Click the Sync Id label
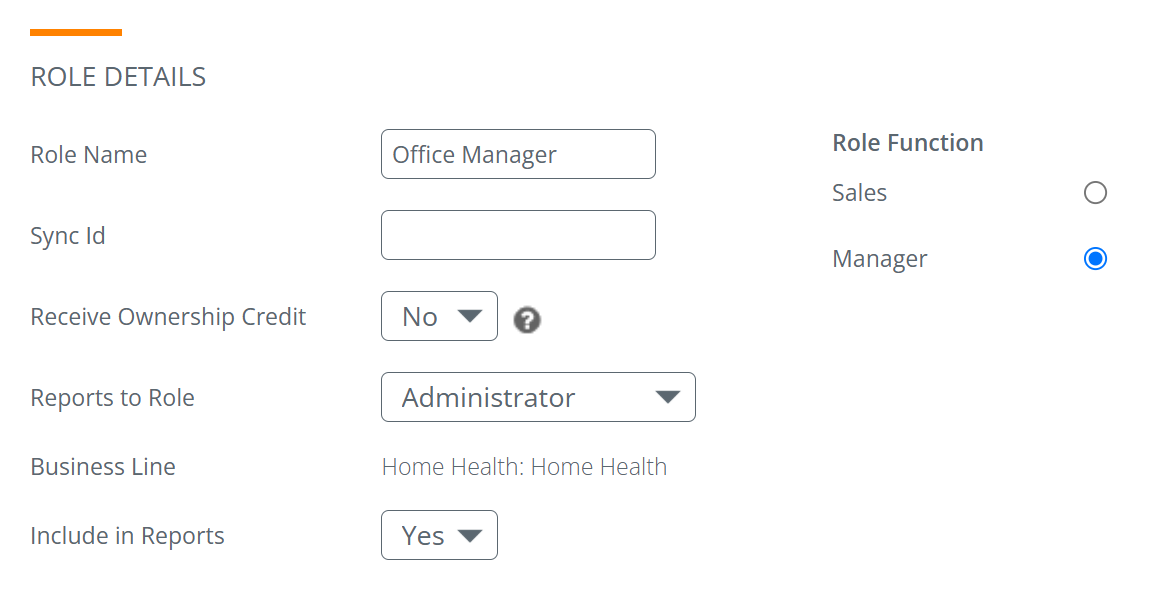The width and height of the screenshot is (1162, 596). tap(67, 236)
